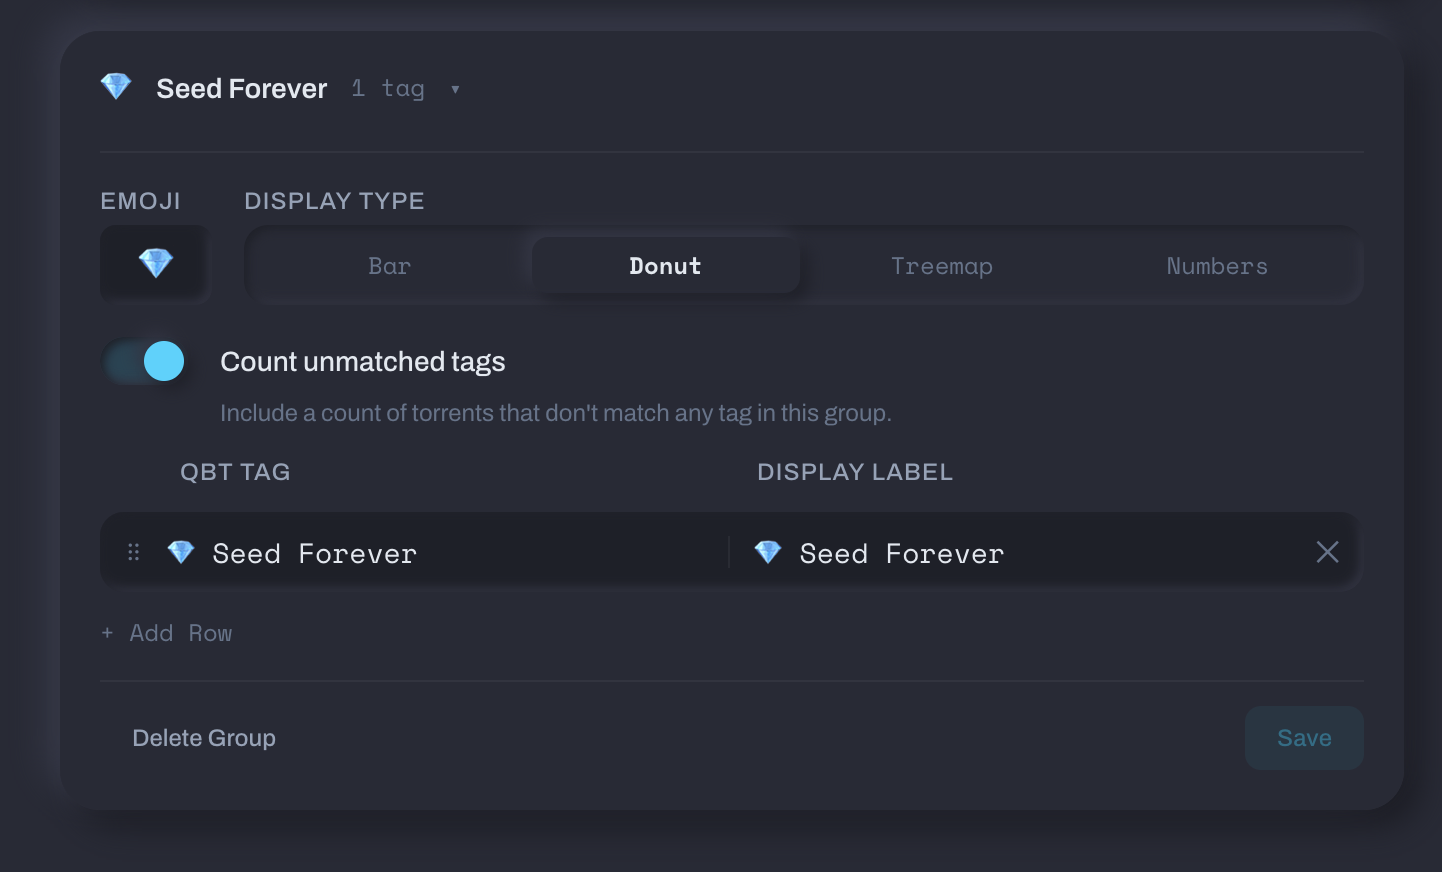Select the Numbers display type
Viewport: 1442px width, 872px height.
pyautogui.click(x=1217, y=265)
